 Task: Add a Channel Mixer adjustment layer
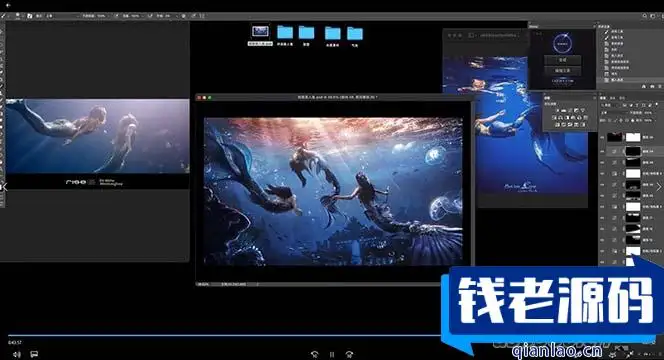coord(580,118)
